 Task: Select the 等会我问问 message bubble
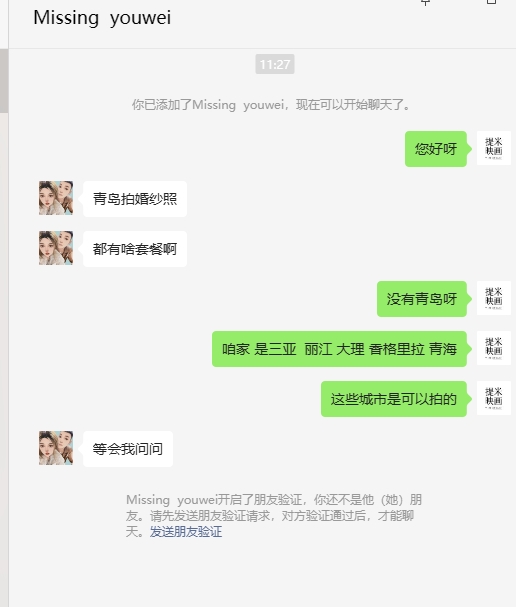tap(128, 449)
